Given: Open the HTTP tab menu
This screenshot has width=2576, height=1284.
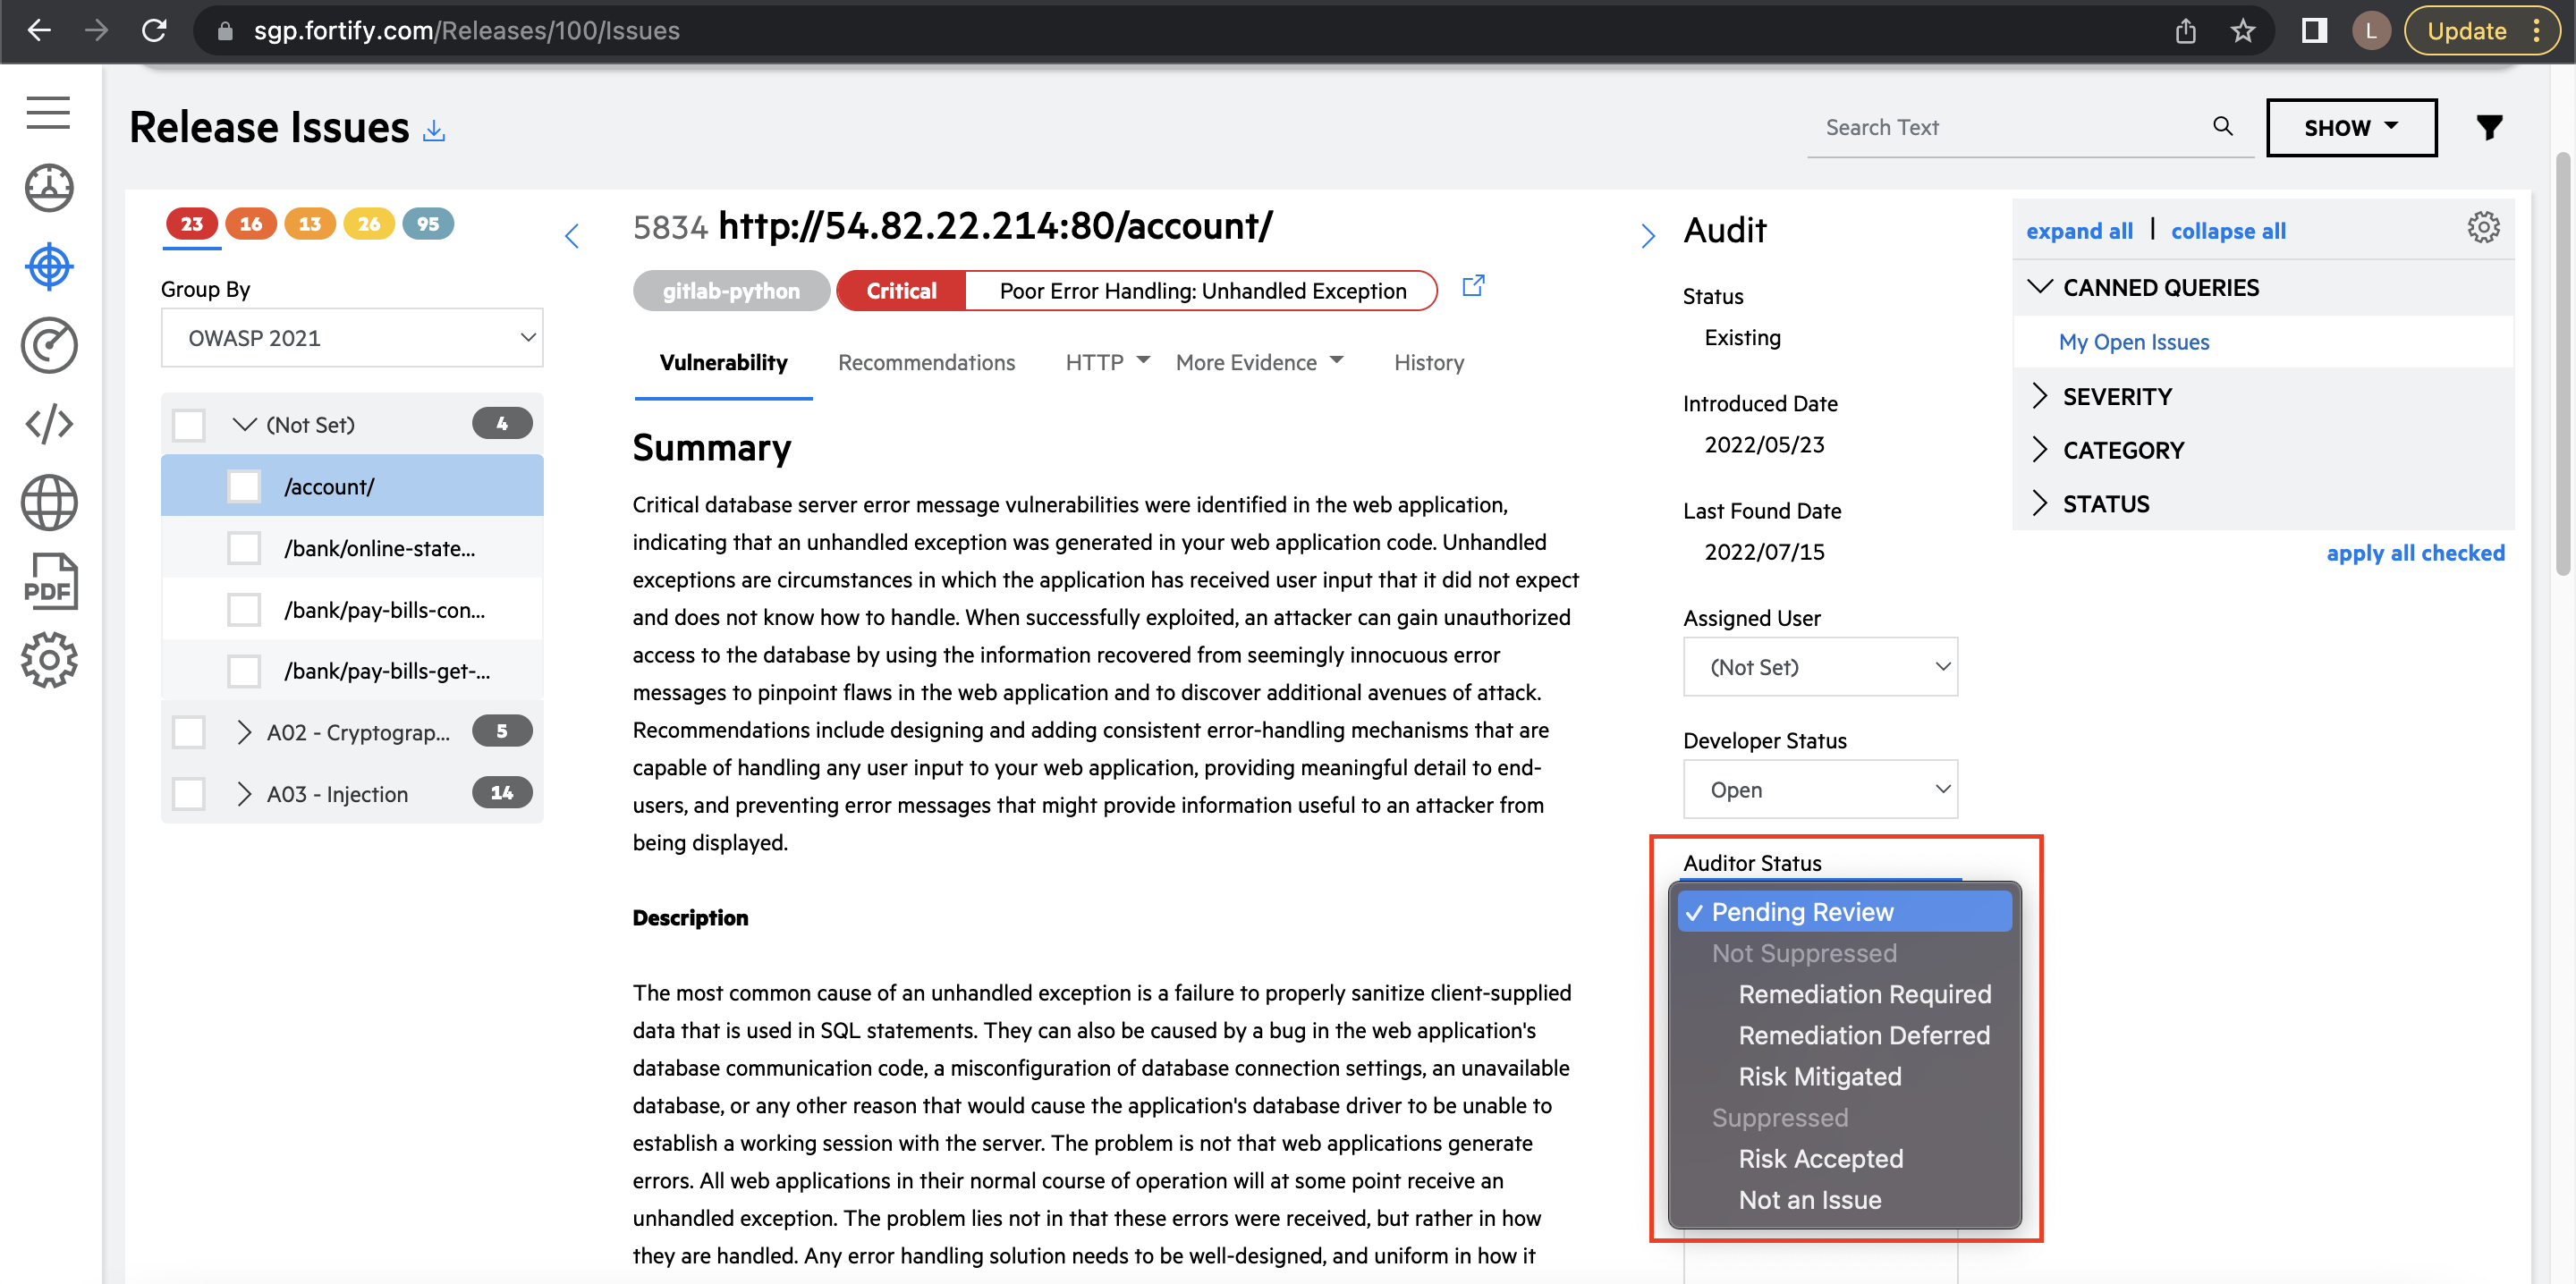Looking at the screenshot, I should pos(1107,363).
